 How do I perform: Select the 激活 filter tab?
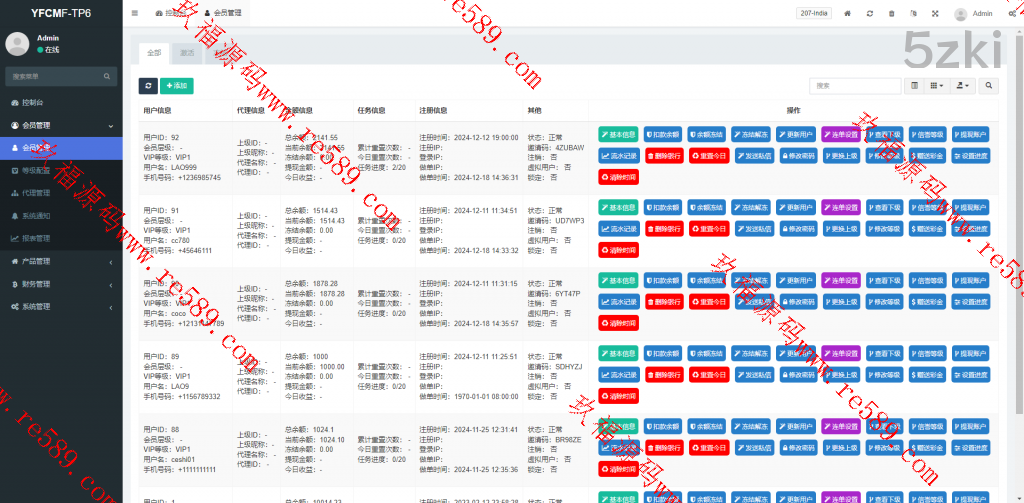pos(187,53)
